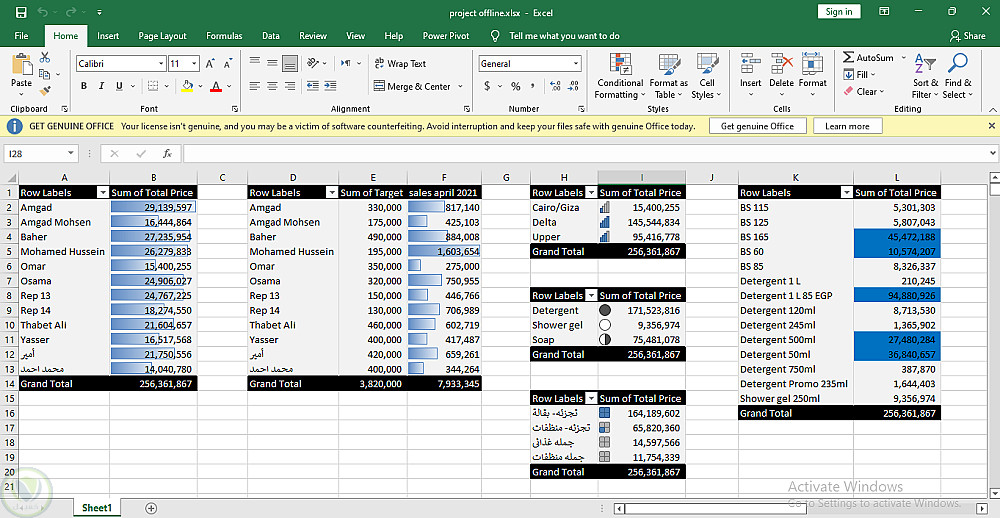Click the Decrease Indent icon
This screenshot has height=518, width=1000.
point(312,86)
